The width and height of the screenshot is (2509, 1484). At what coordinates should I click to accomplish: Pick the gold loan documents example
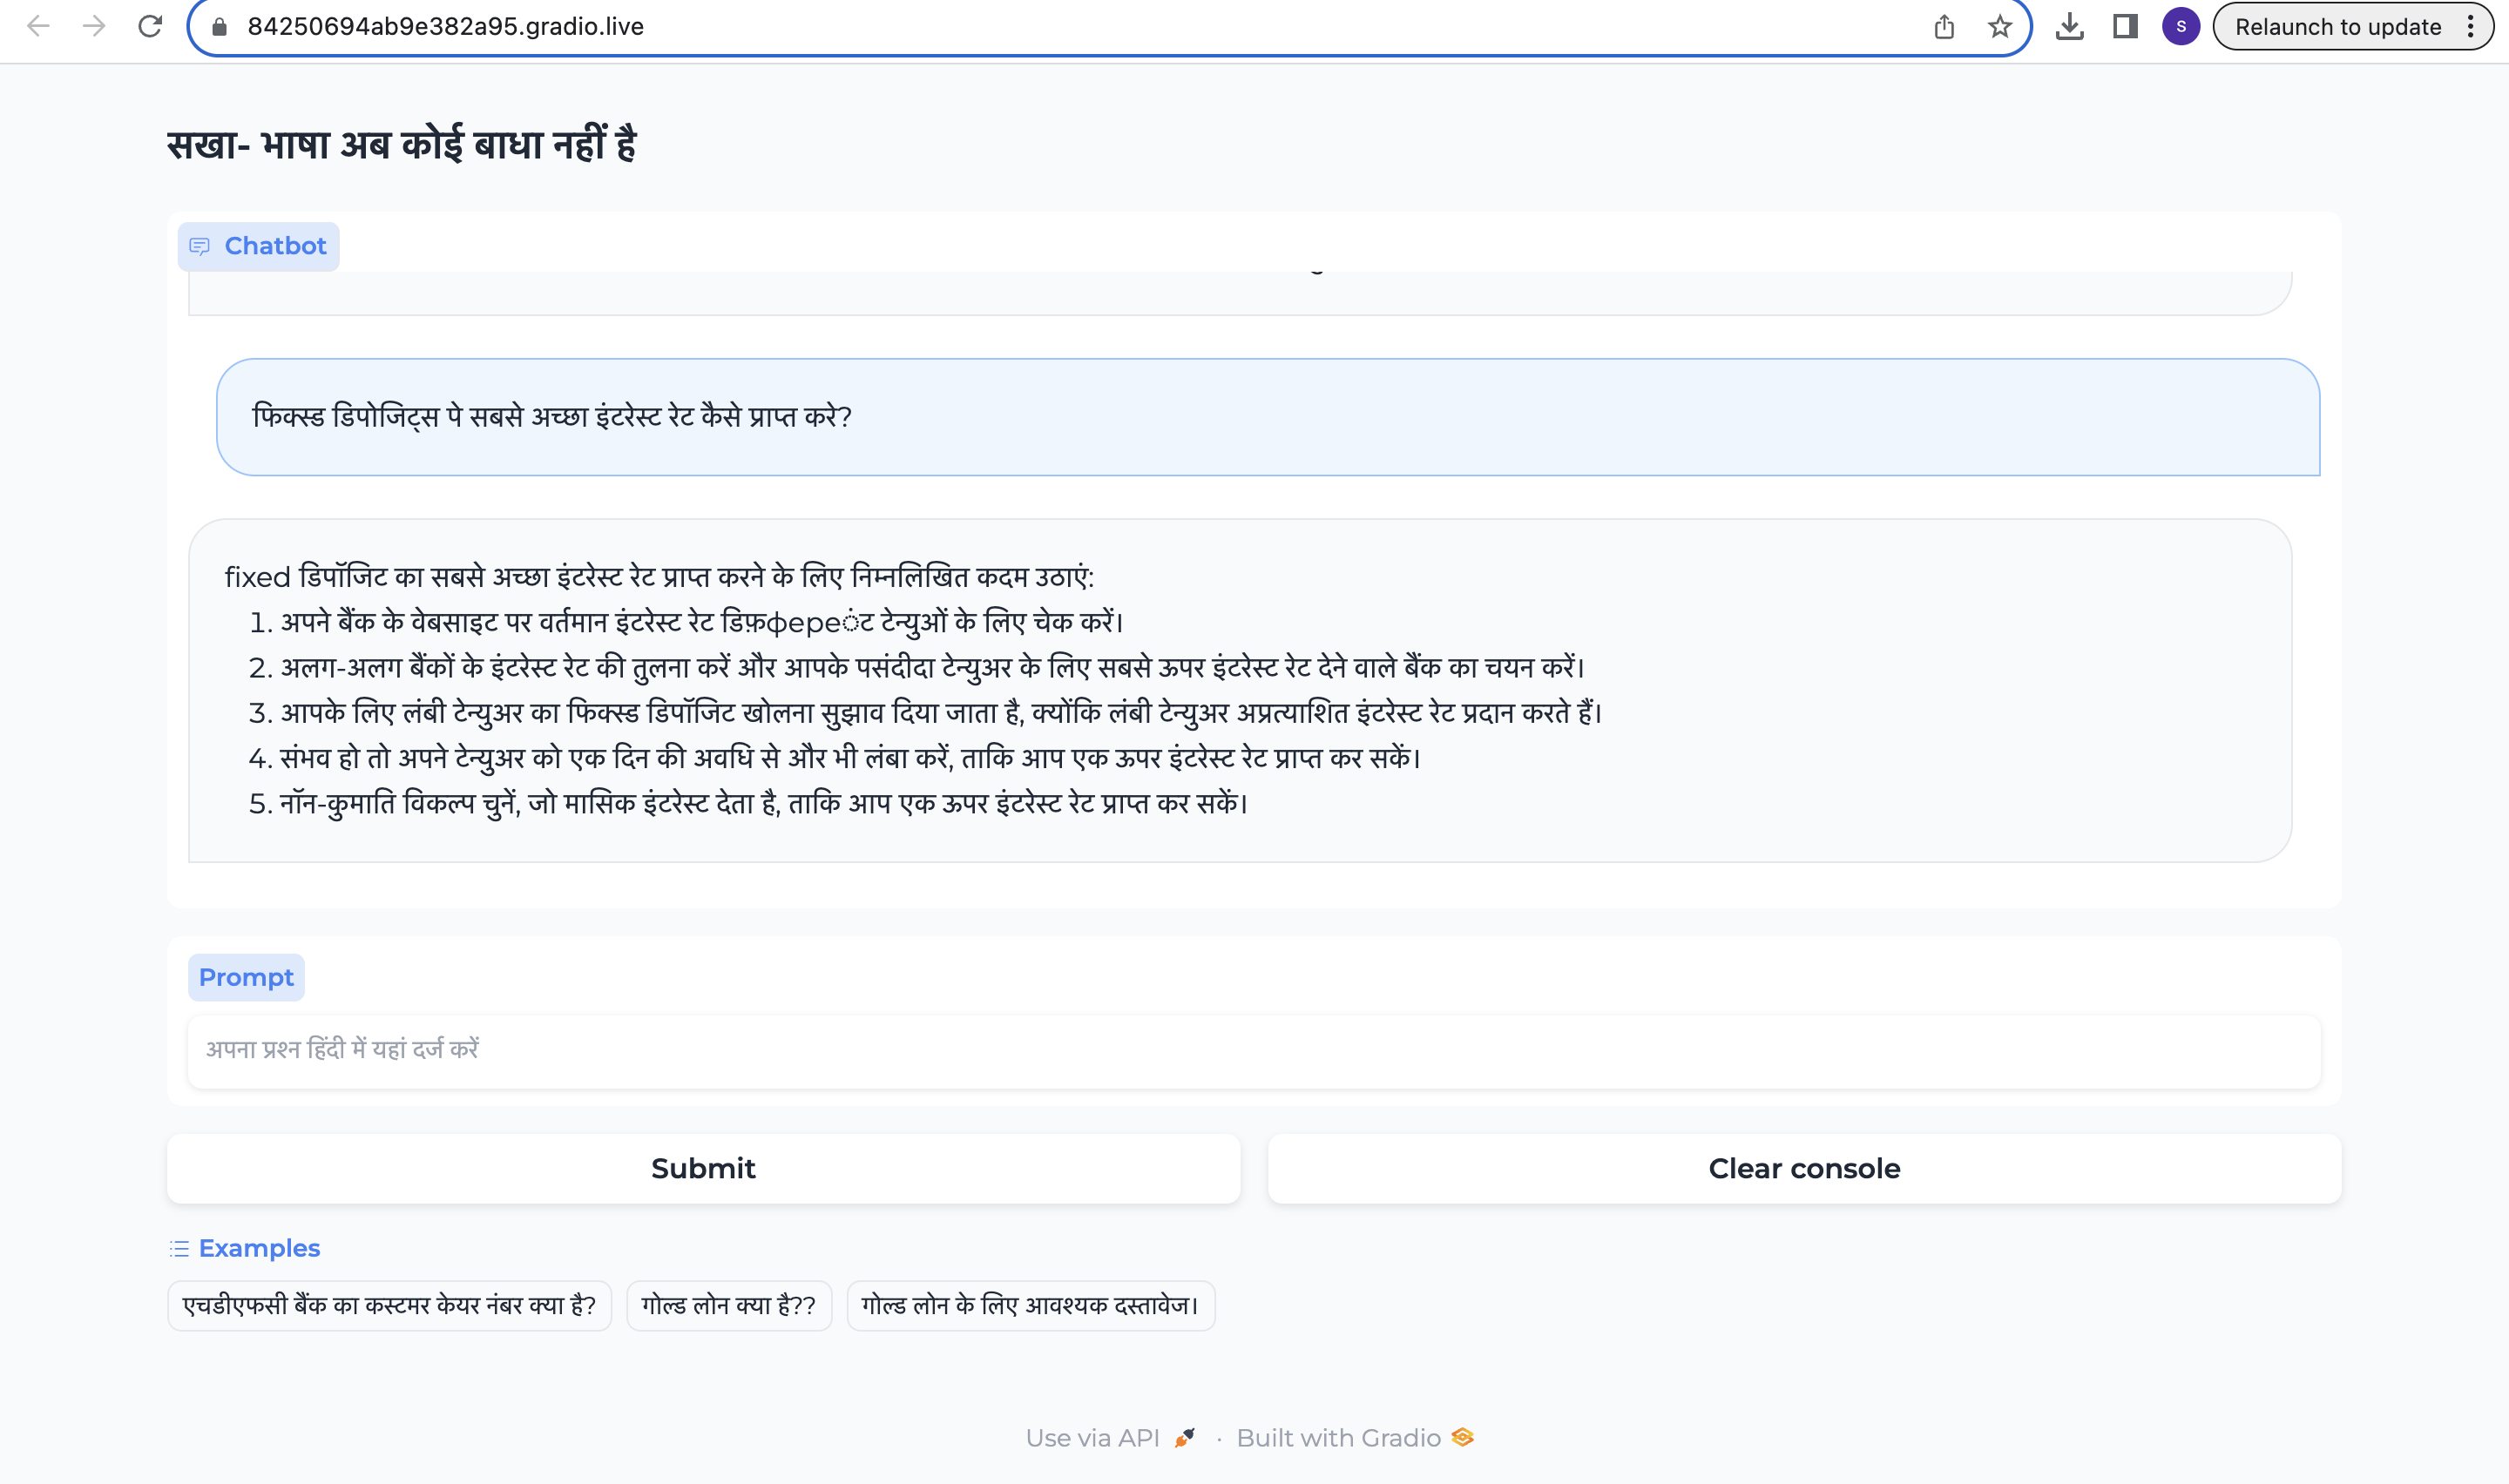point(1030,1305)
